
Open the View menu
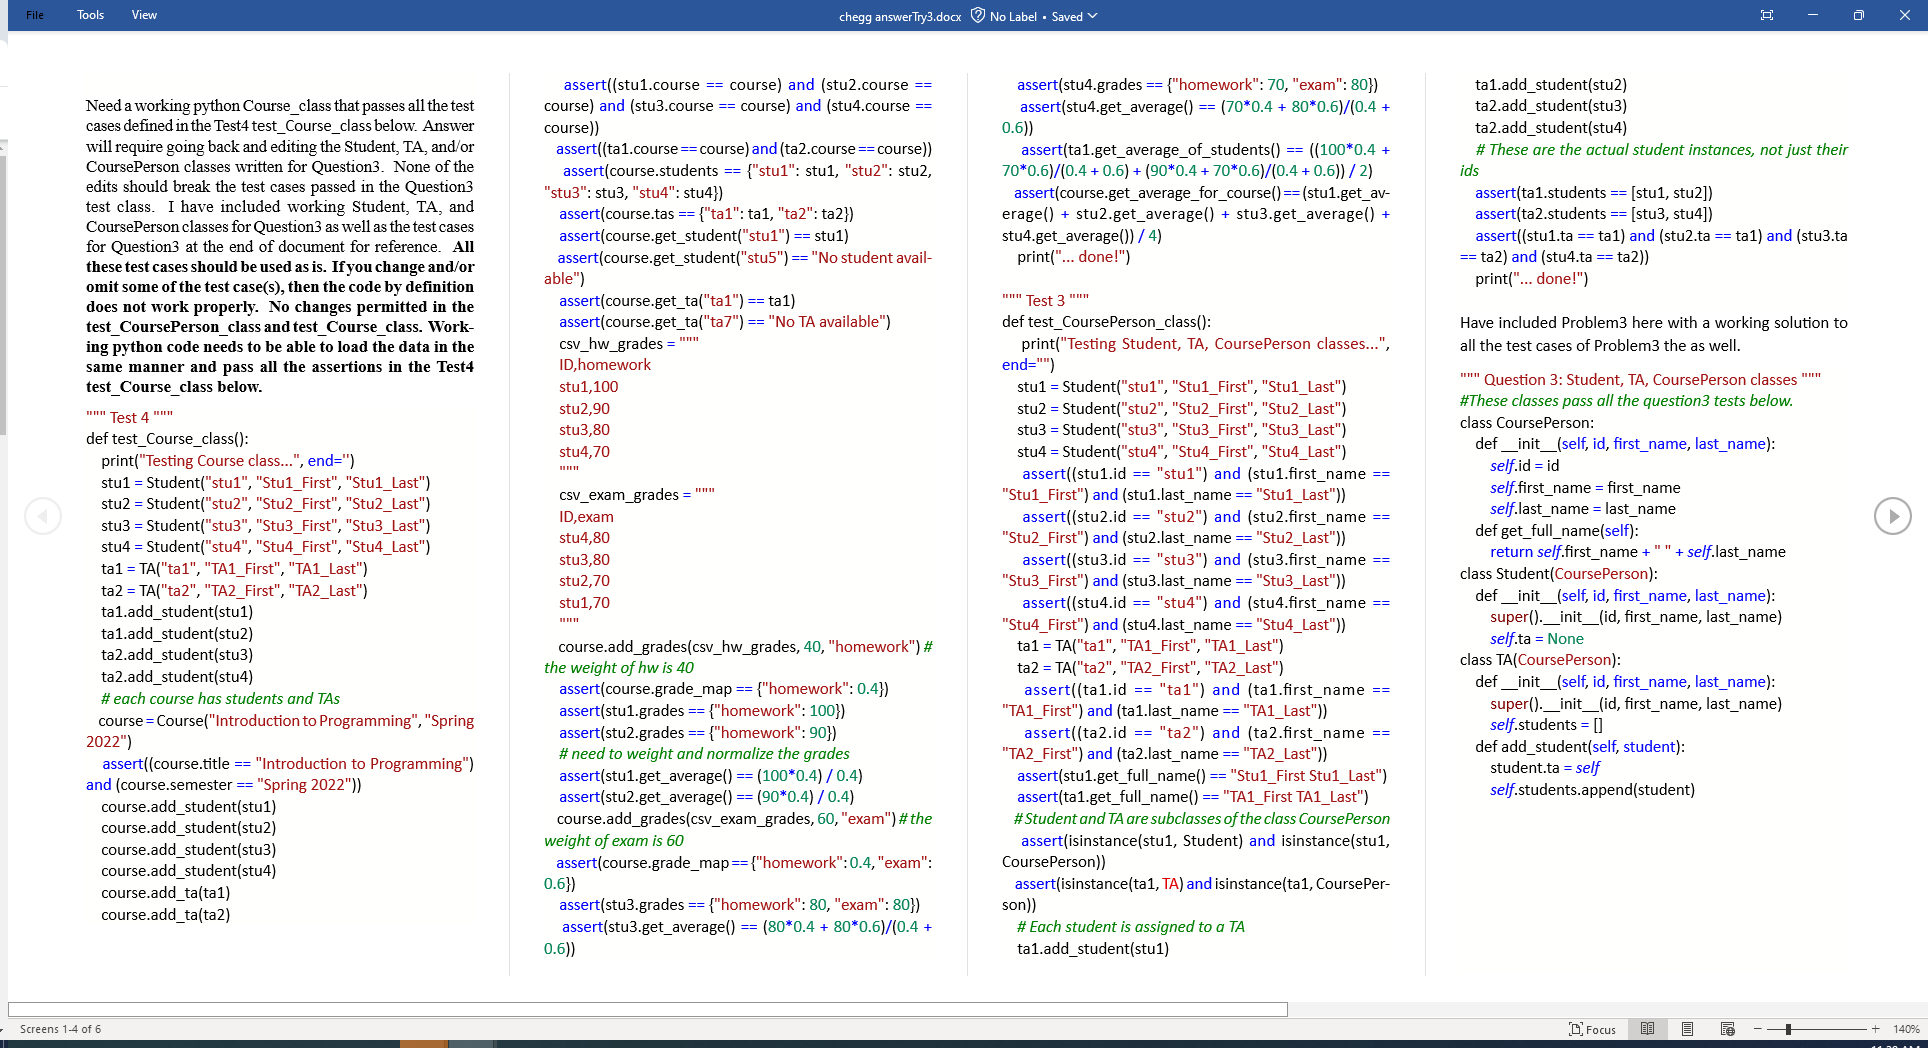(x=143, y=15)
